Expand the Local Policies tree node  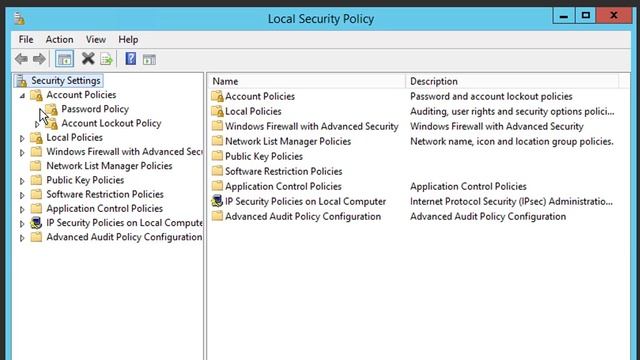[x=22, y=138]
